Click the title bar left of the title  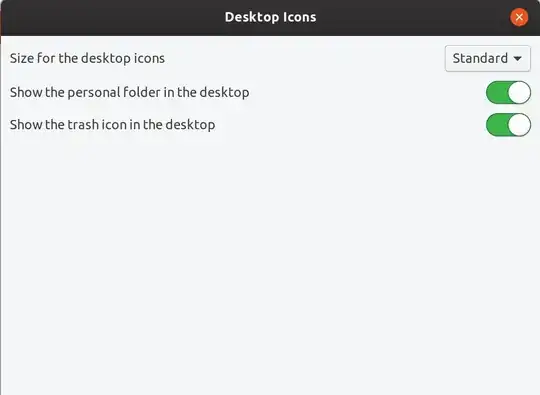pos(112,17)
